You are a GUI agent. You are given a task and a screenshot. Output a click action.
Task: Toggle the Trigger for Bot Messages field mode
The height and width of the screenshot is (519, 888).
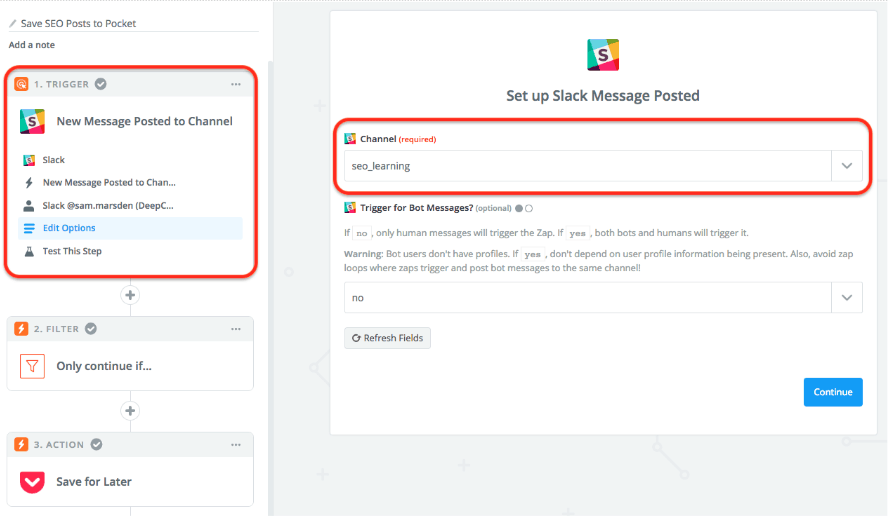point(524,208)
